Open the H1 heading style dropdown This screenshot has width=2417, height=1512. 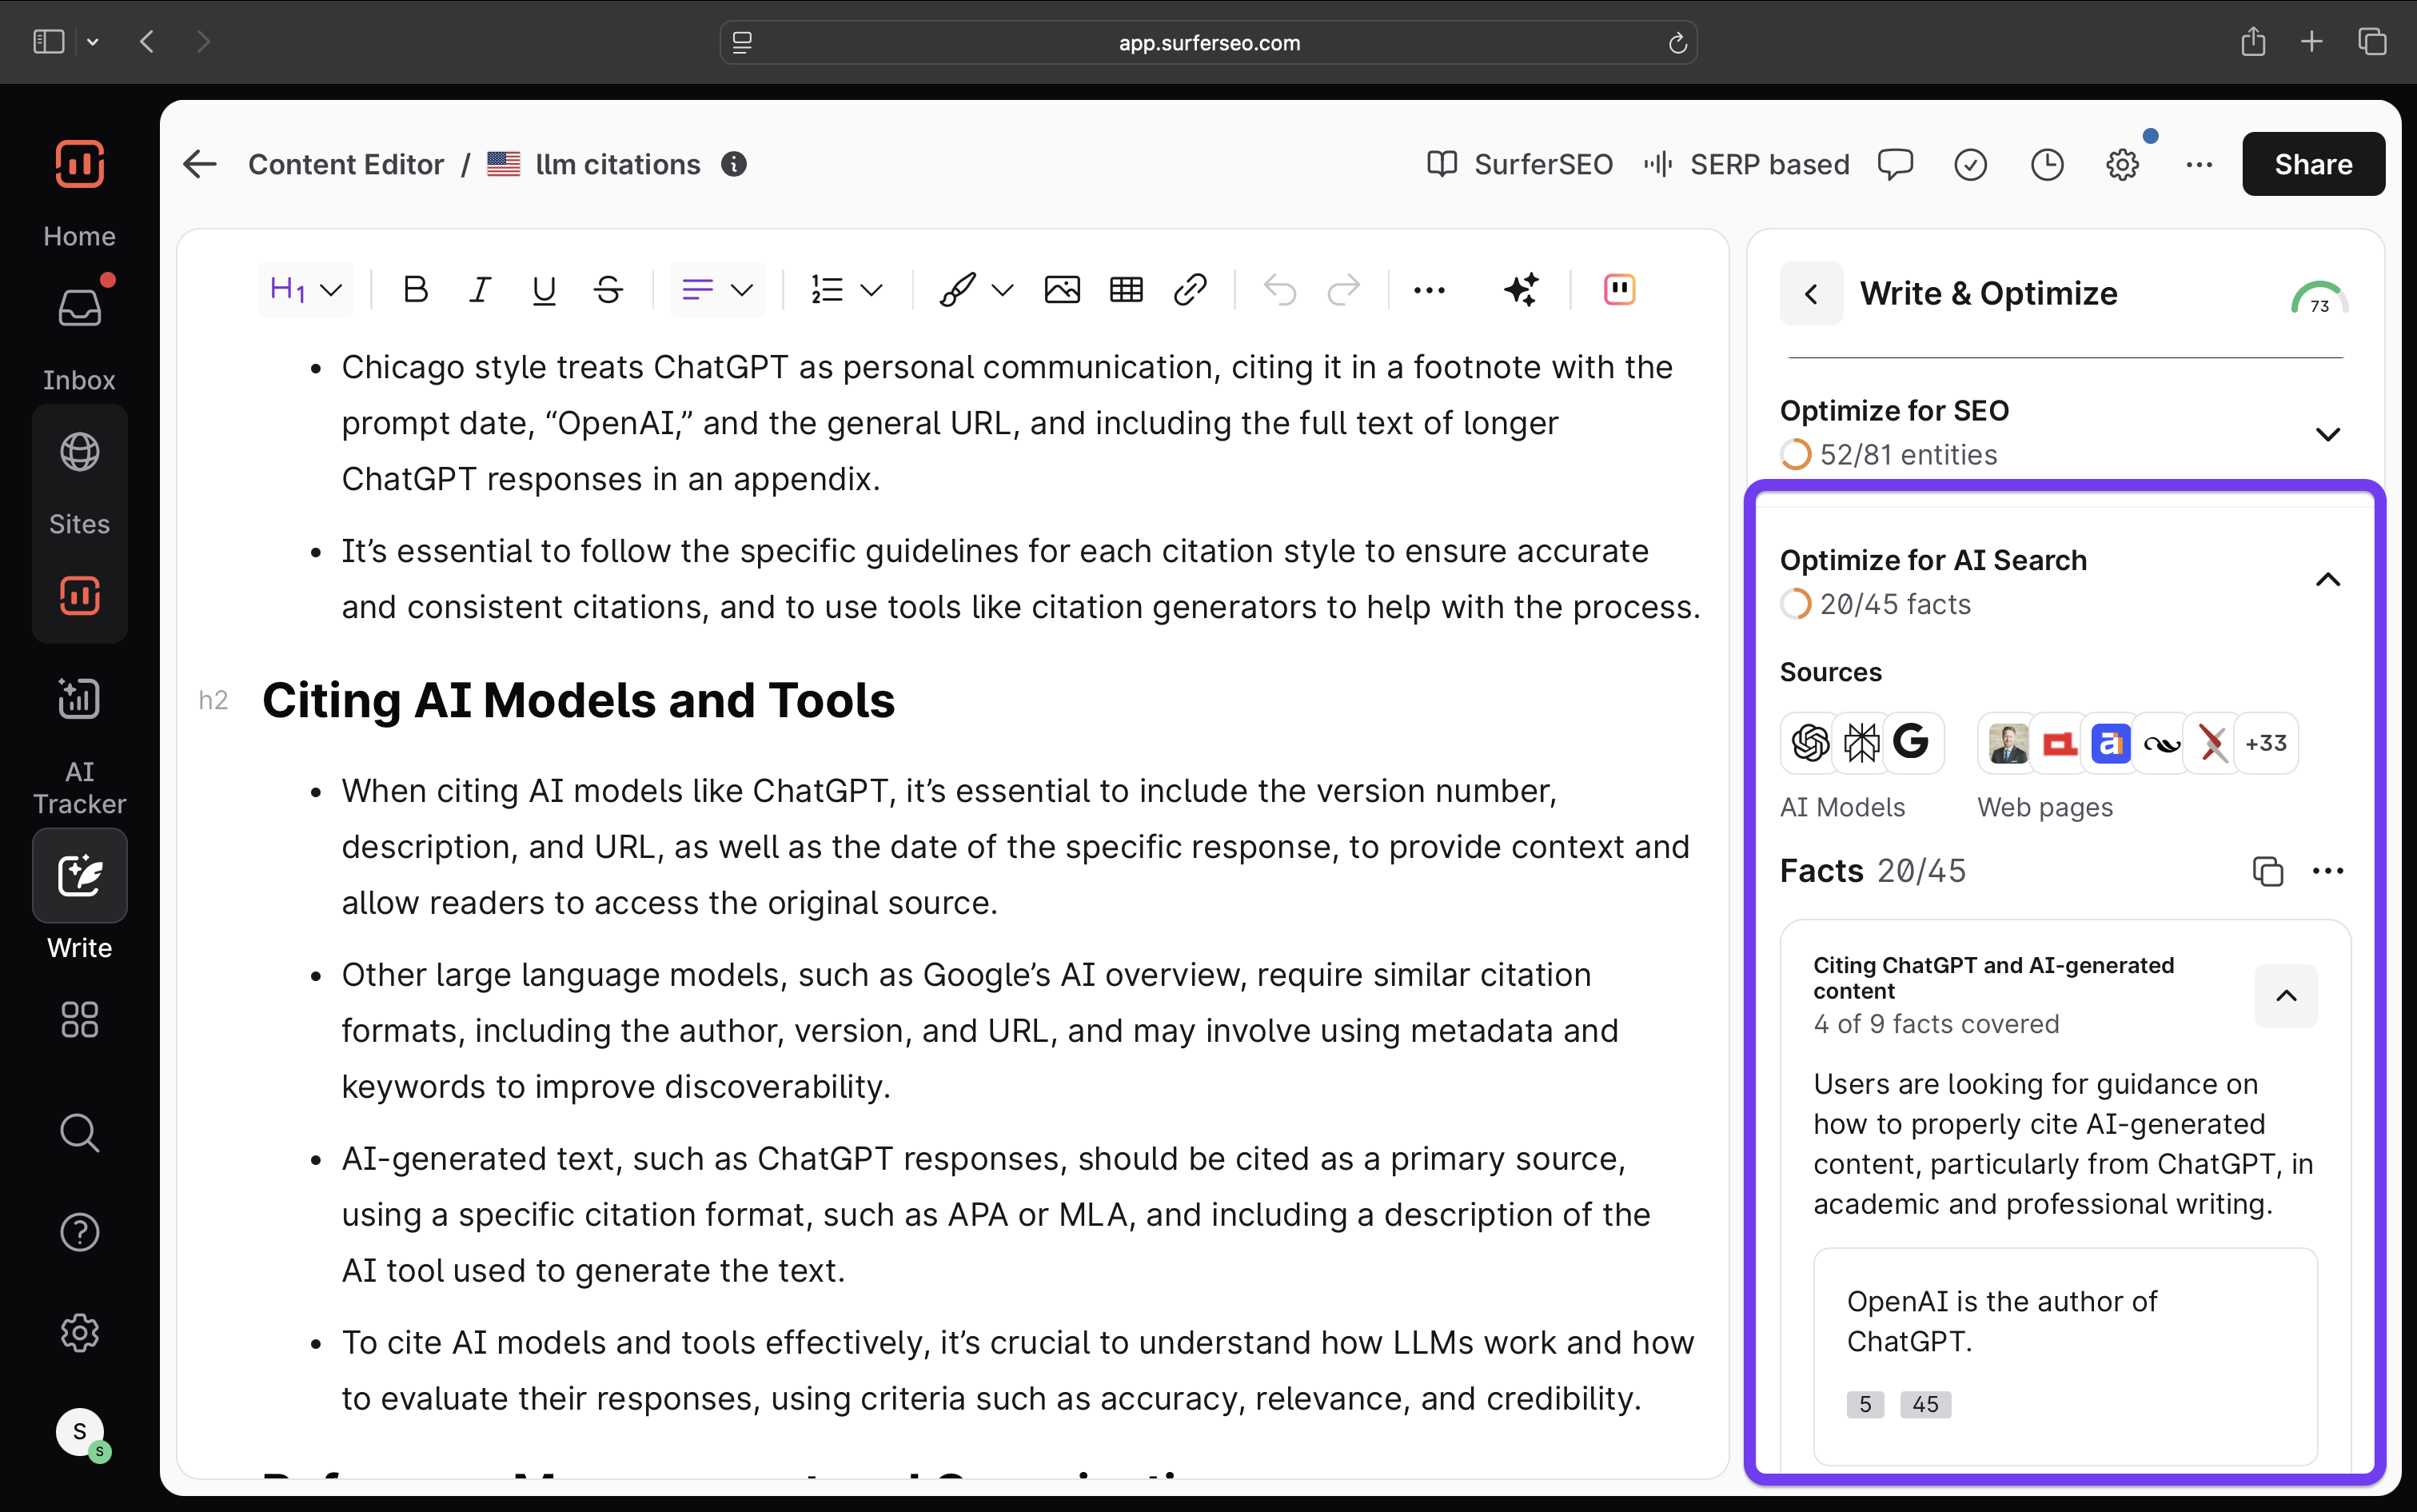pos(306,290)
